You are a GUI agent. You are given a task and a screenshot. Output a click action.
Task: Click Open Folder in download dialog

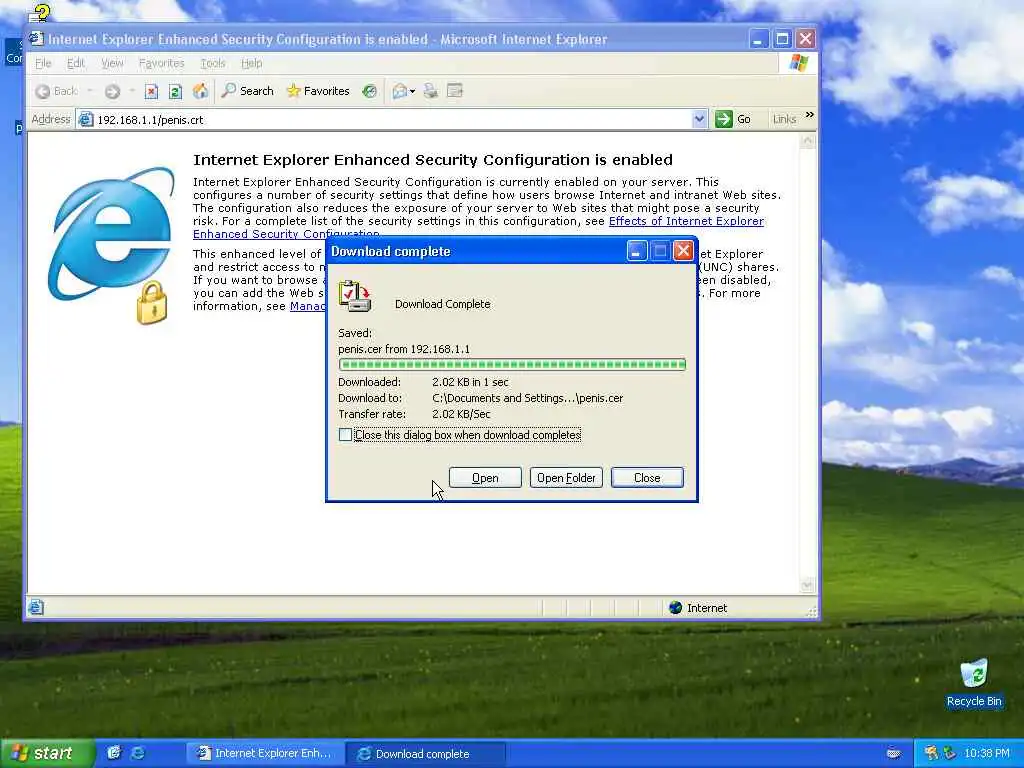click(x=566, y=478)
